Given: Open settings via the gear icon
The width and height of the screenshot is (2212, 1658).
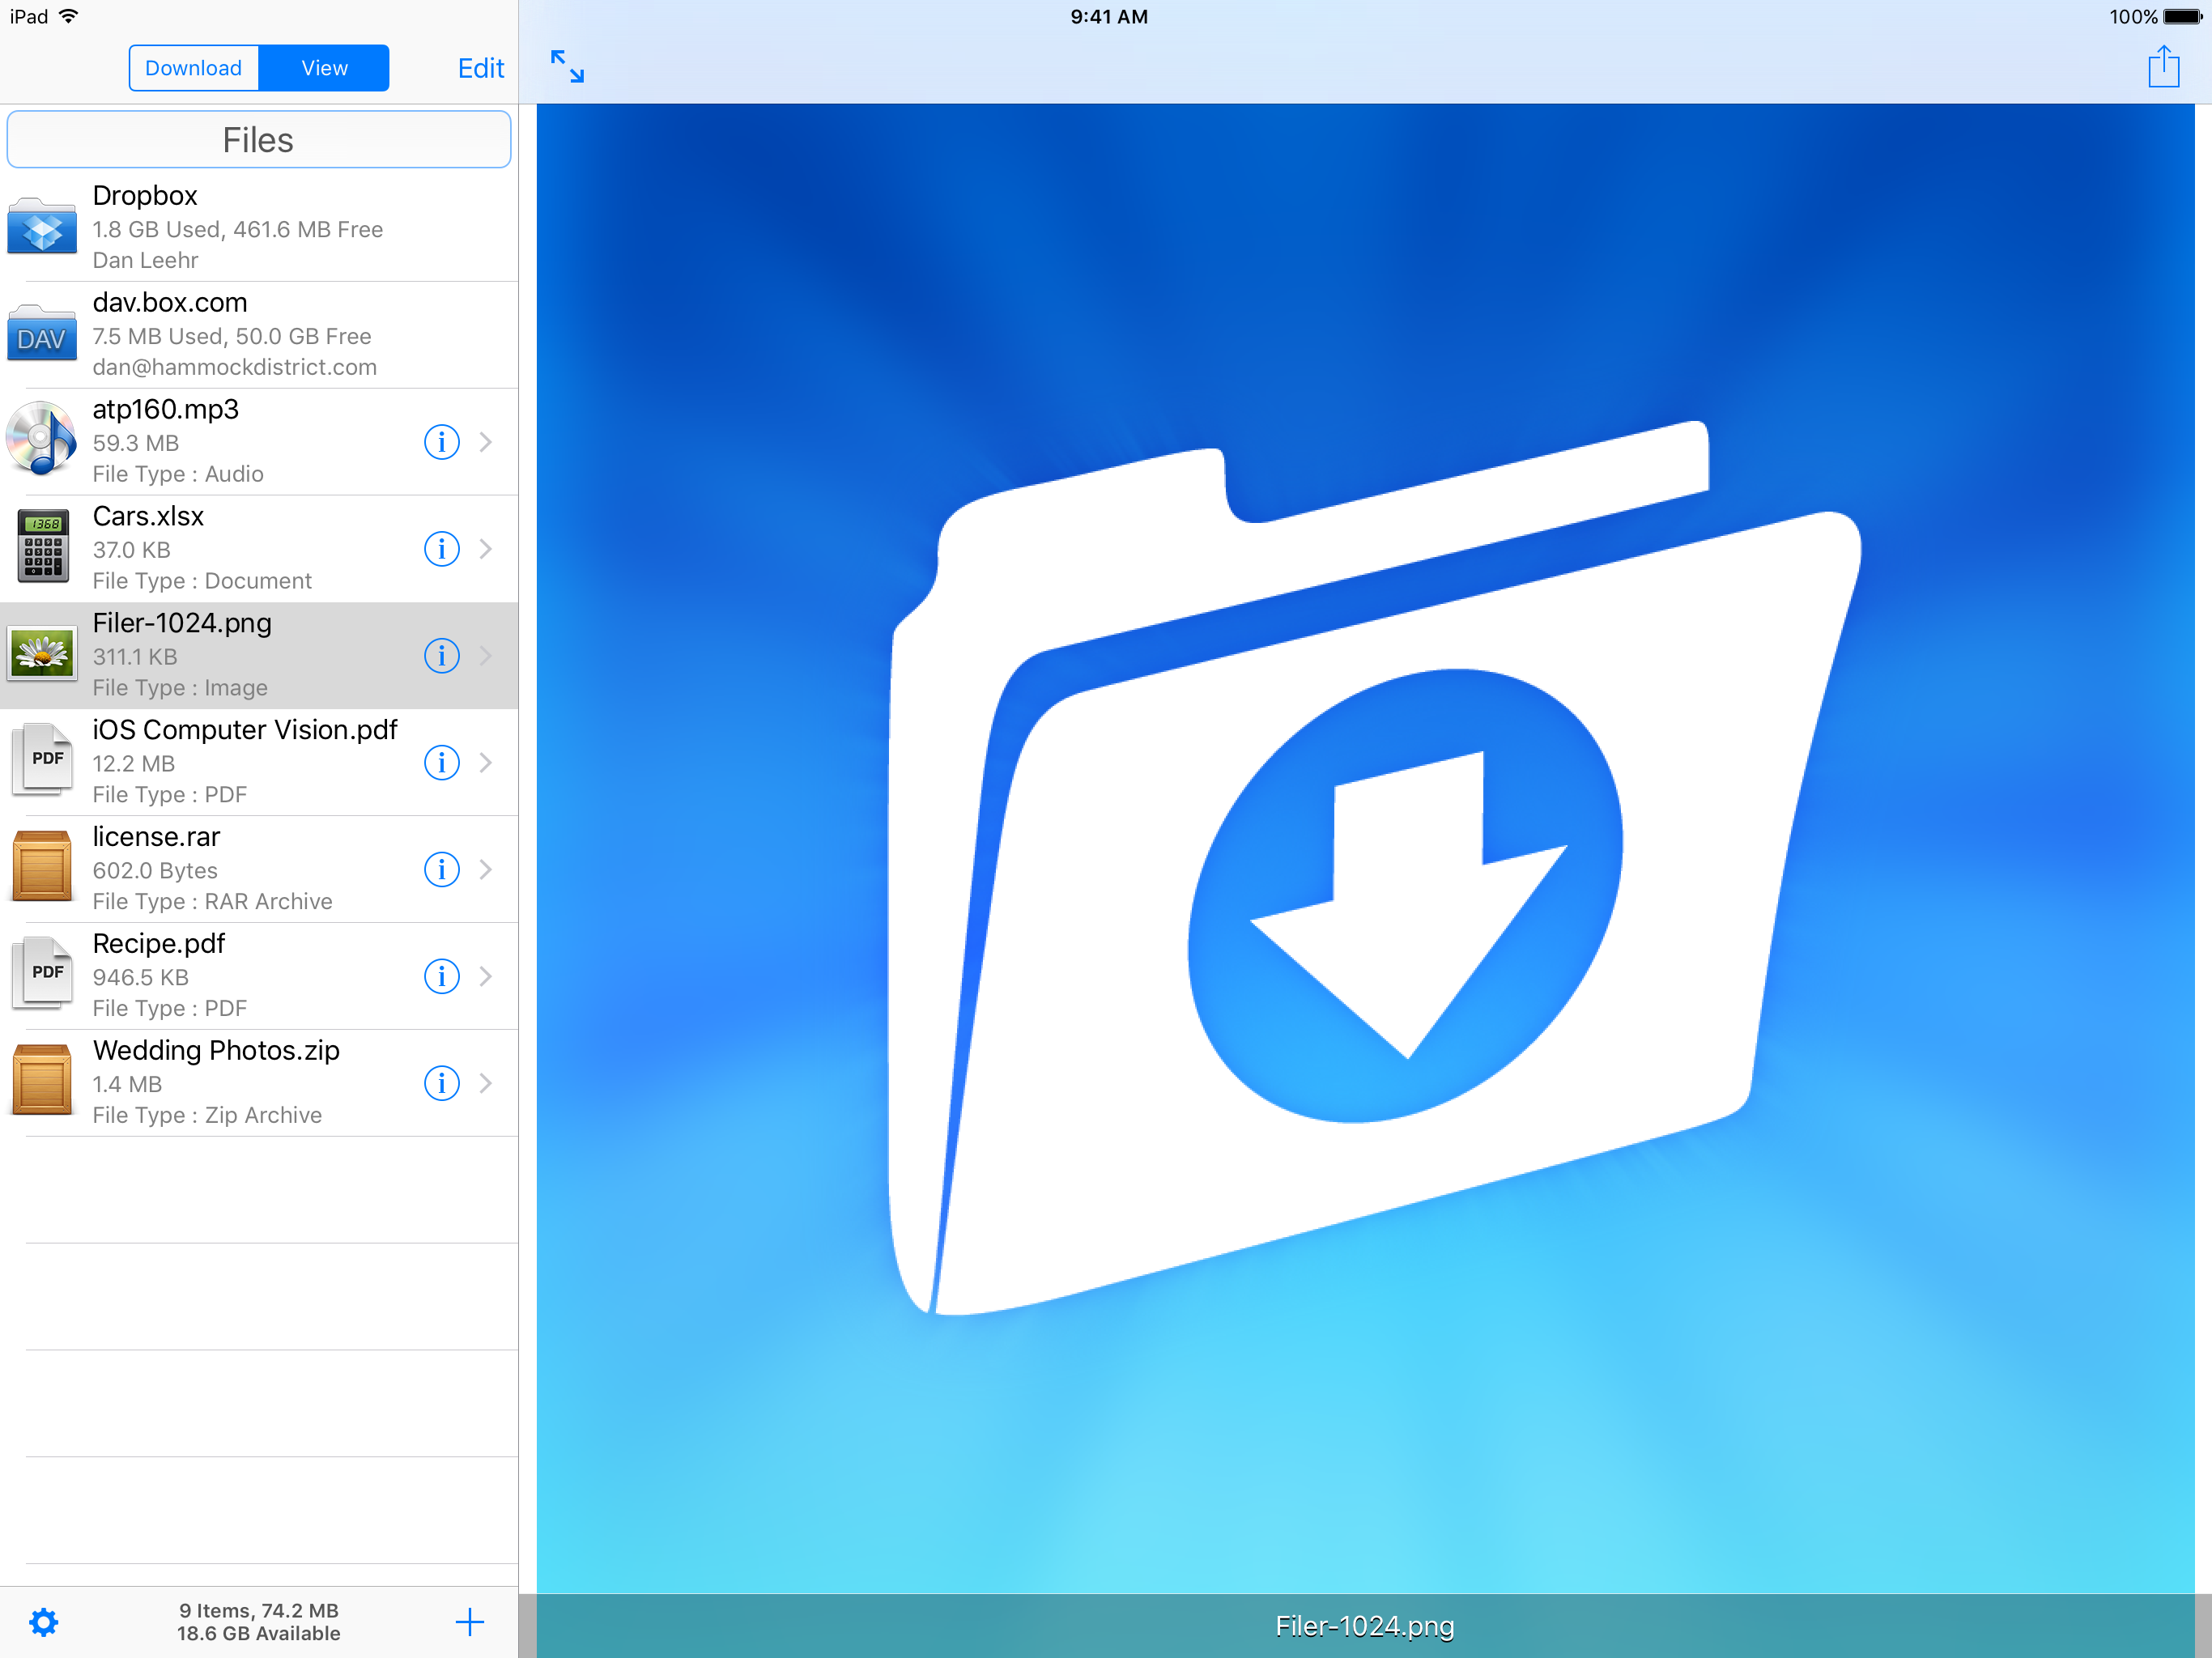Looking at the screenshot, I should click(43, 1621).
